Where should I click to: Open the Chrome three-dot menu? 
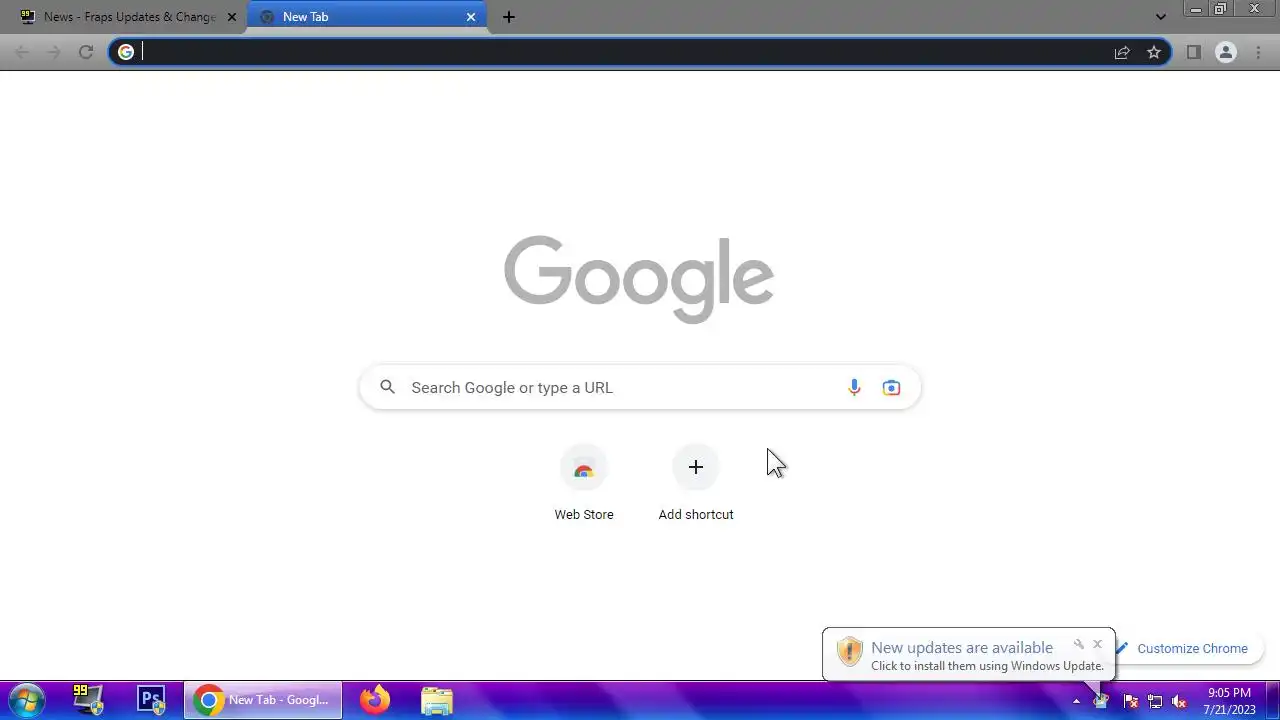(1258, 52)
